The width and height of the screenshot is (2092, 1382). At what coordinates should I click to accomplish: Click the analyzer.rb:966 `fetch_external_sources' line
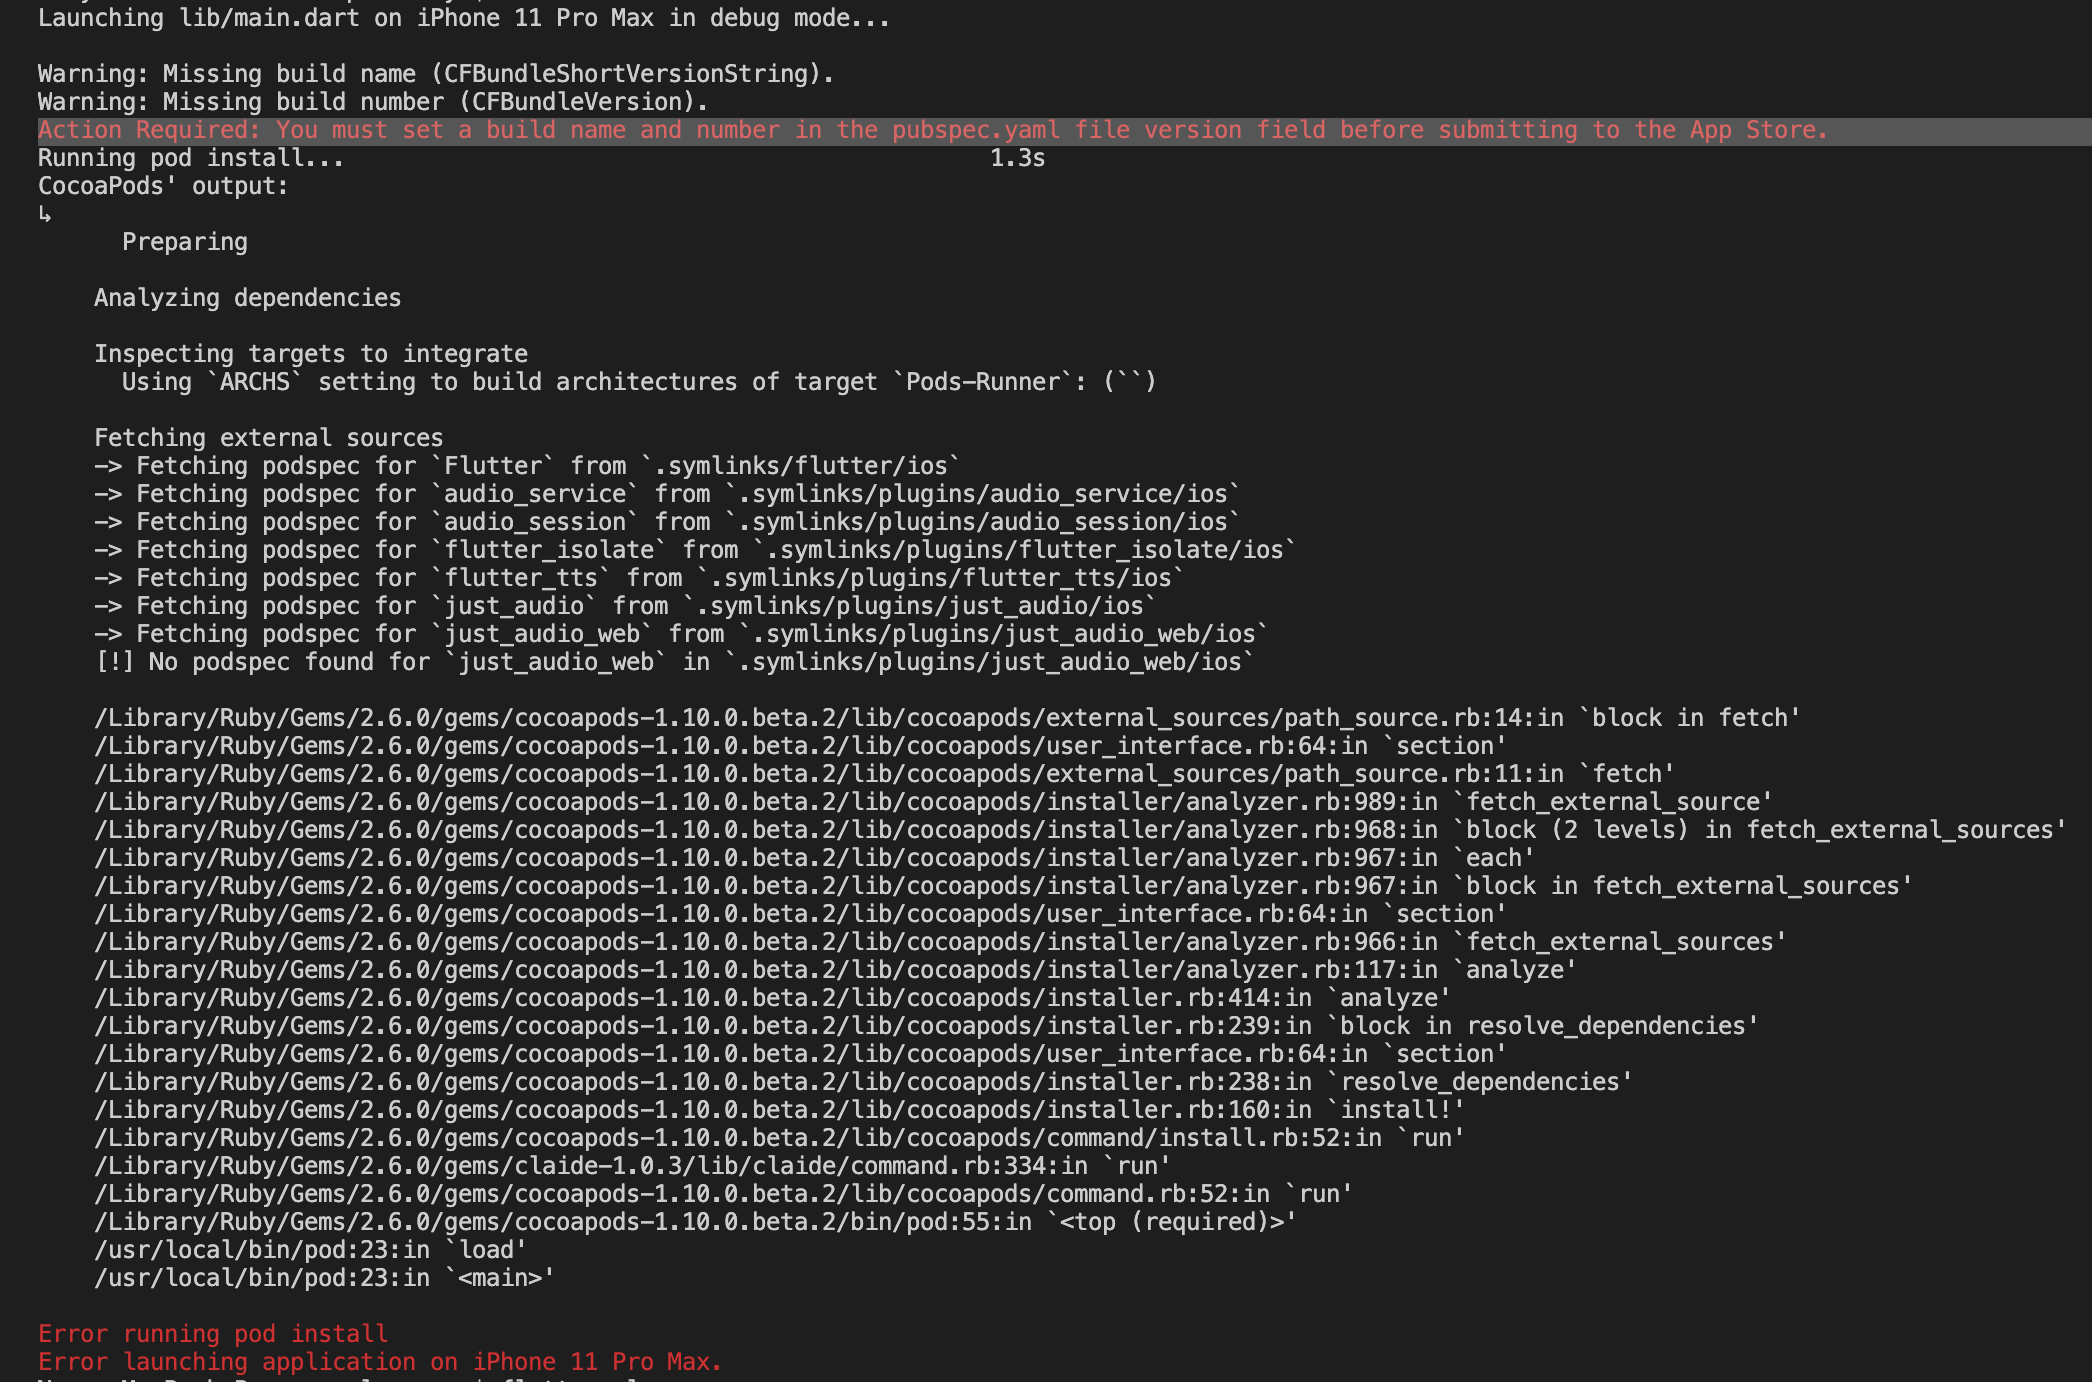tap(940, 942)
